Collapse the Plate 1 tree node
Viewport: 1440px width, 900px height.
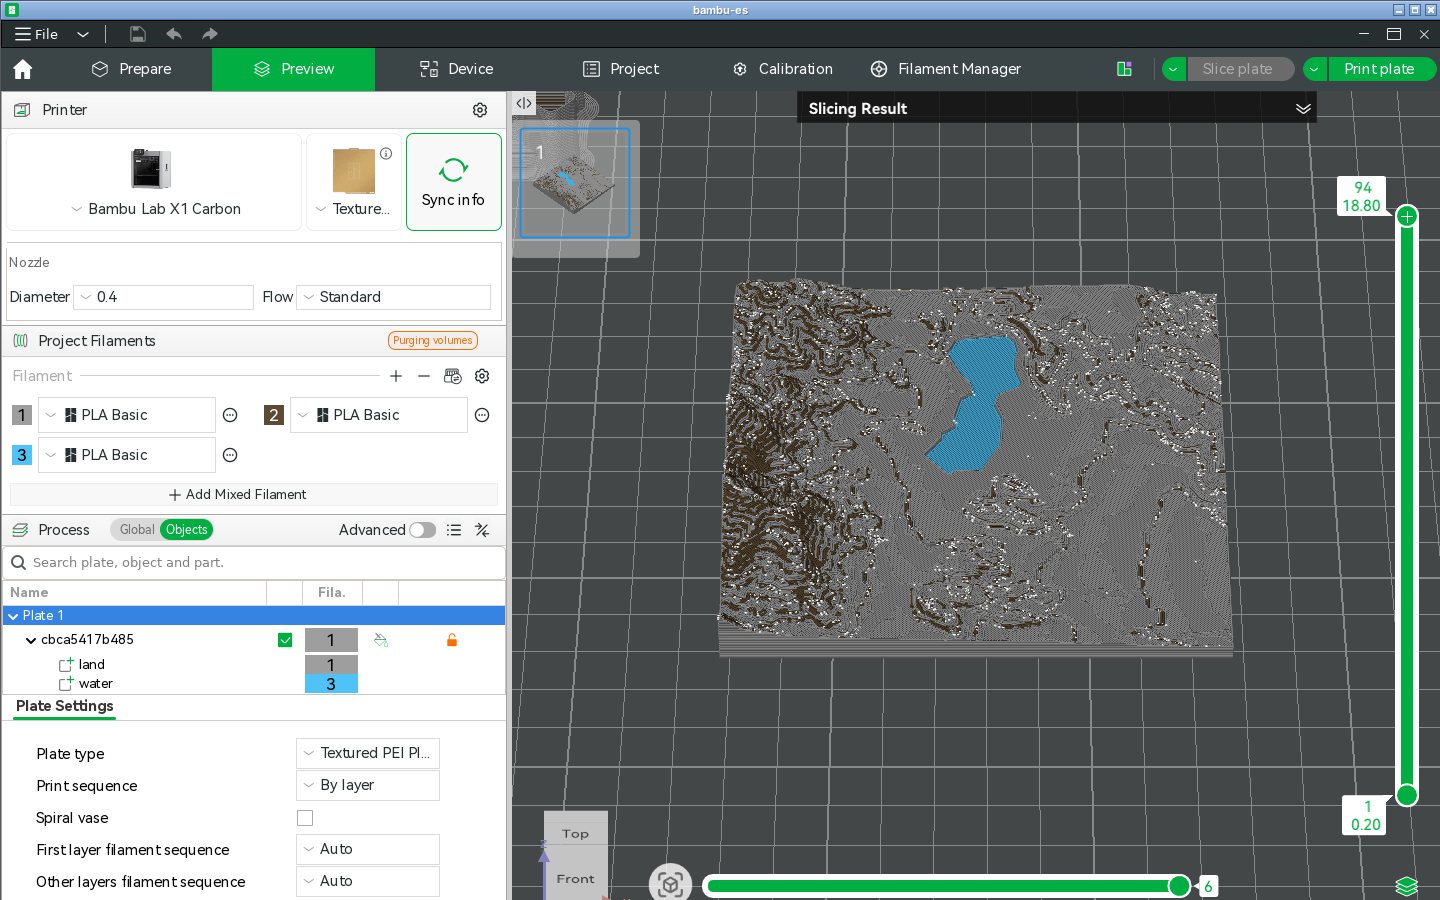point(13,616)
